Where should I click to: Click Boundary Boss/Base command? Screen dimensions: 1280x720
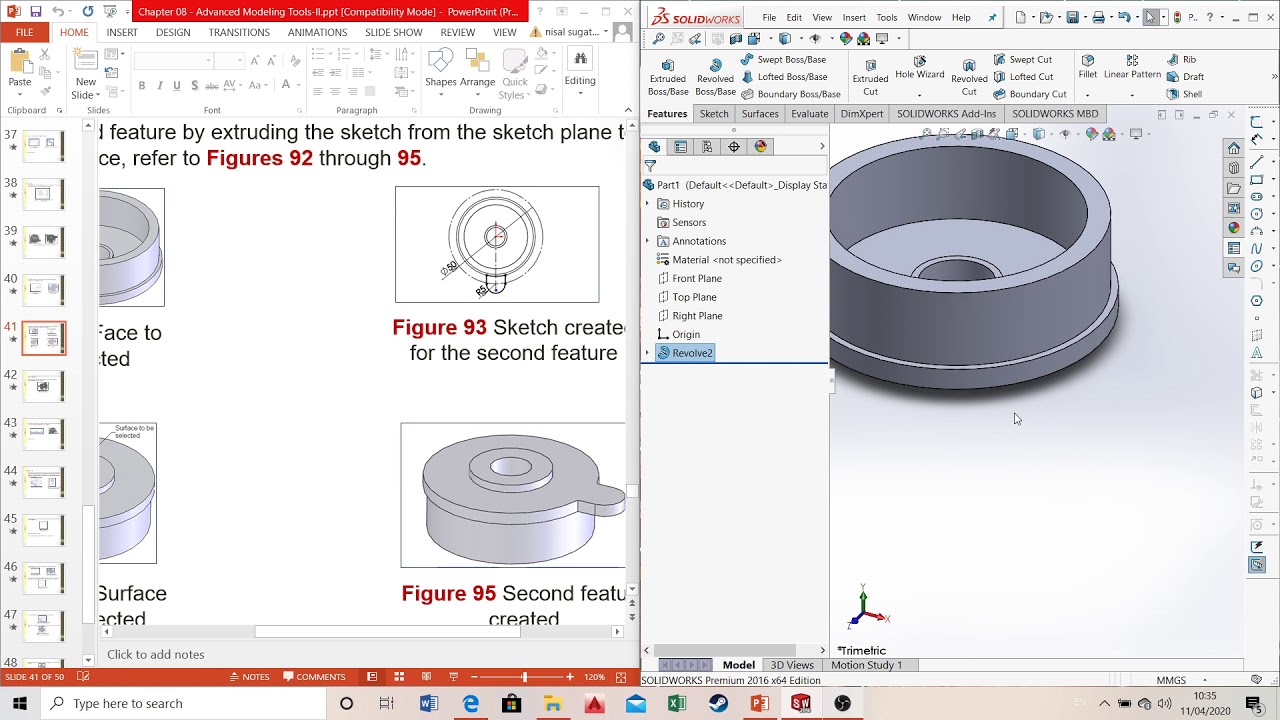click(x=790, y=94)
